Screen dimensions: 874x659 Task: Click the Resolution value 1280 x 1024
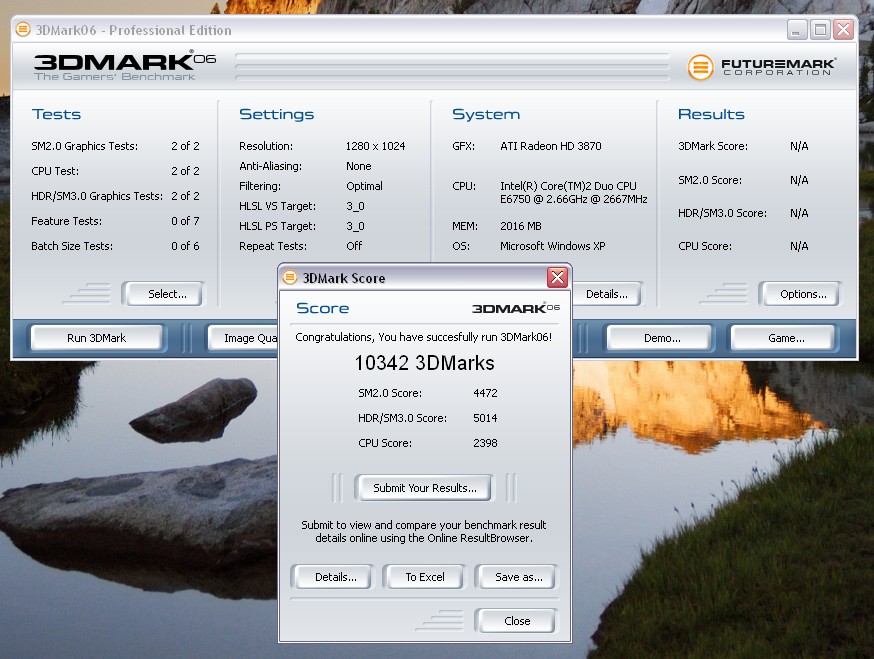point(375,146)
